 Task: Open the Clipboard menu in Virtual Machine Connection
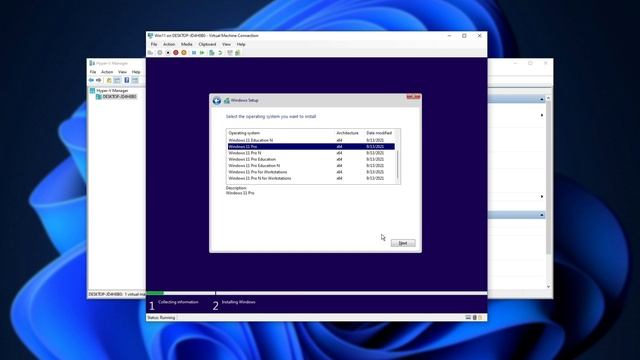207,44
